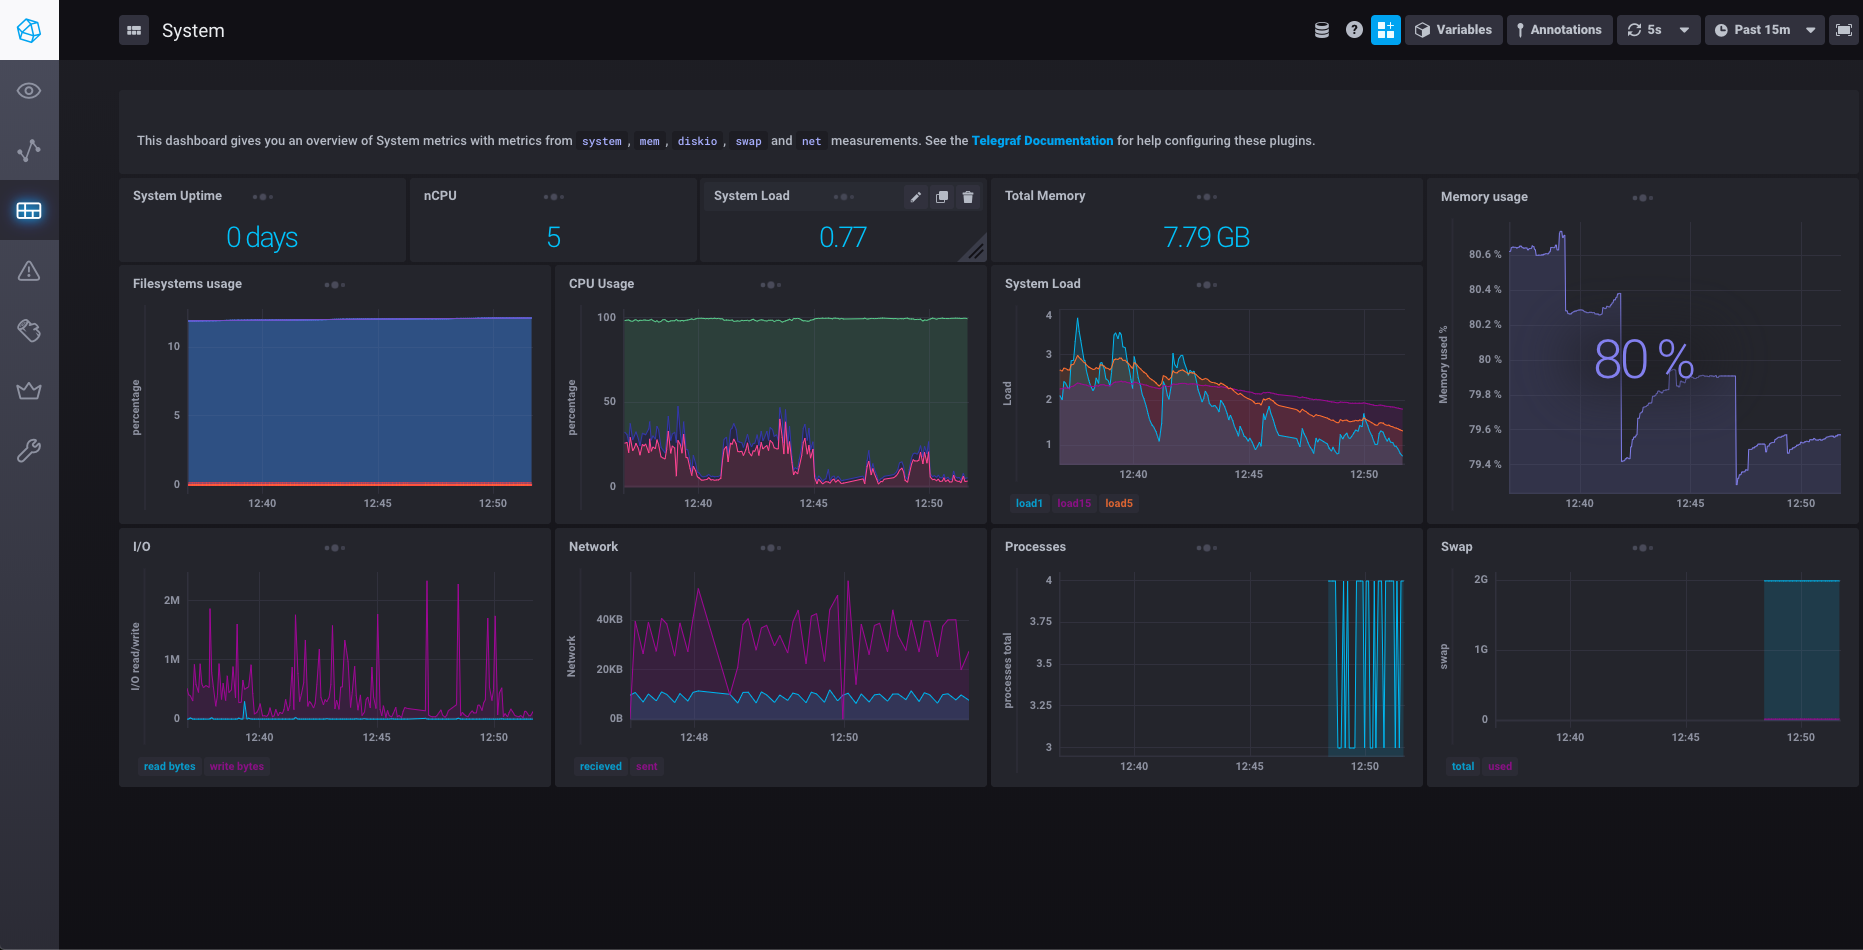1863x950 pixels.
Task: Open the Variables control bar
Action: (x=1454, y=30)
